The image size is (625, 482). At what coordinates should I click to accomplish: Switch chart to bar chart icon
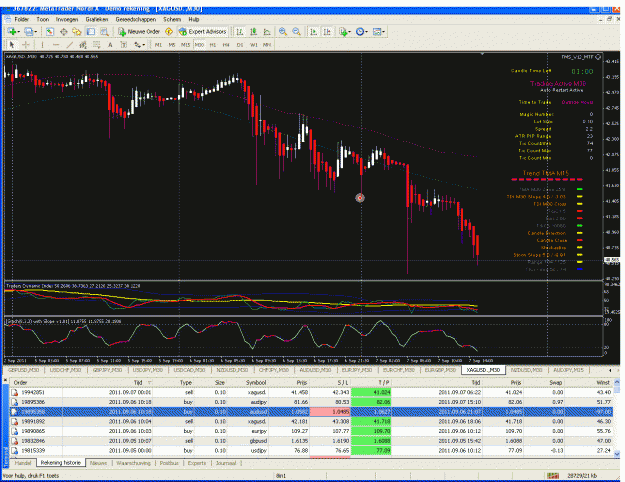[x=240, y=31]
